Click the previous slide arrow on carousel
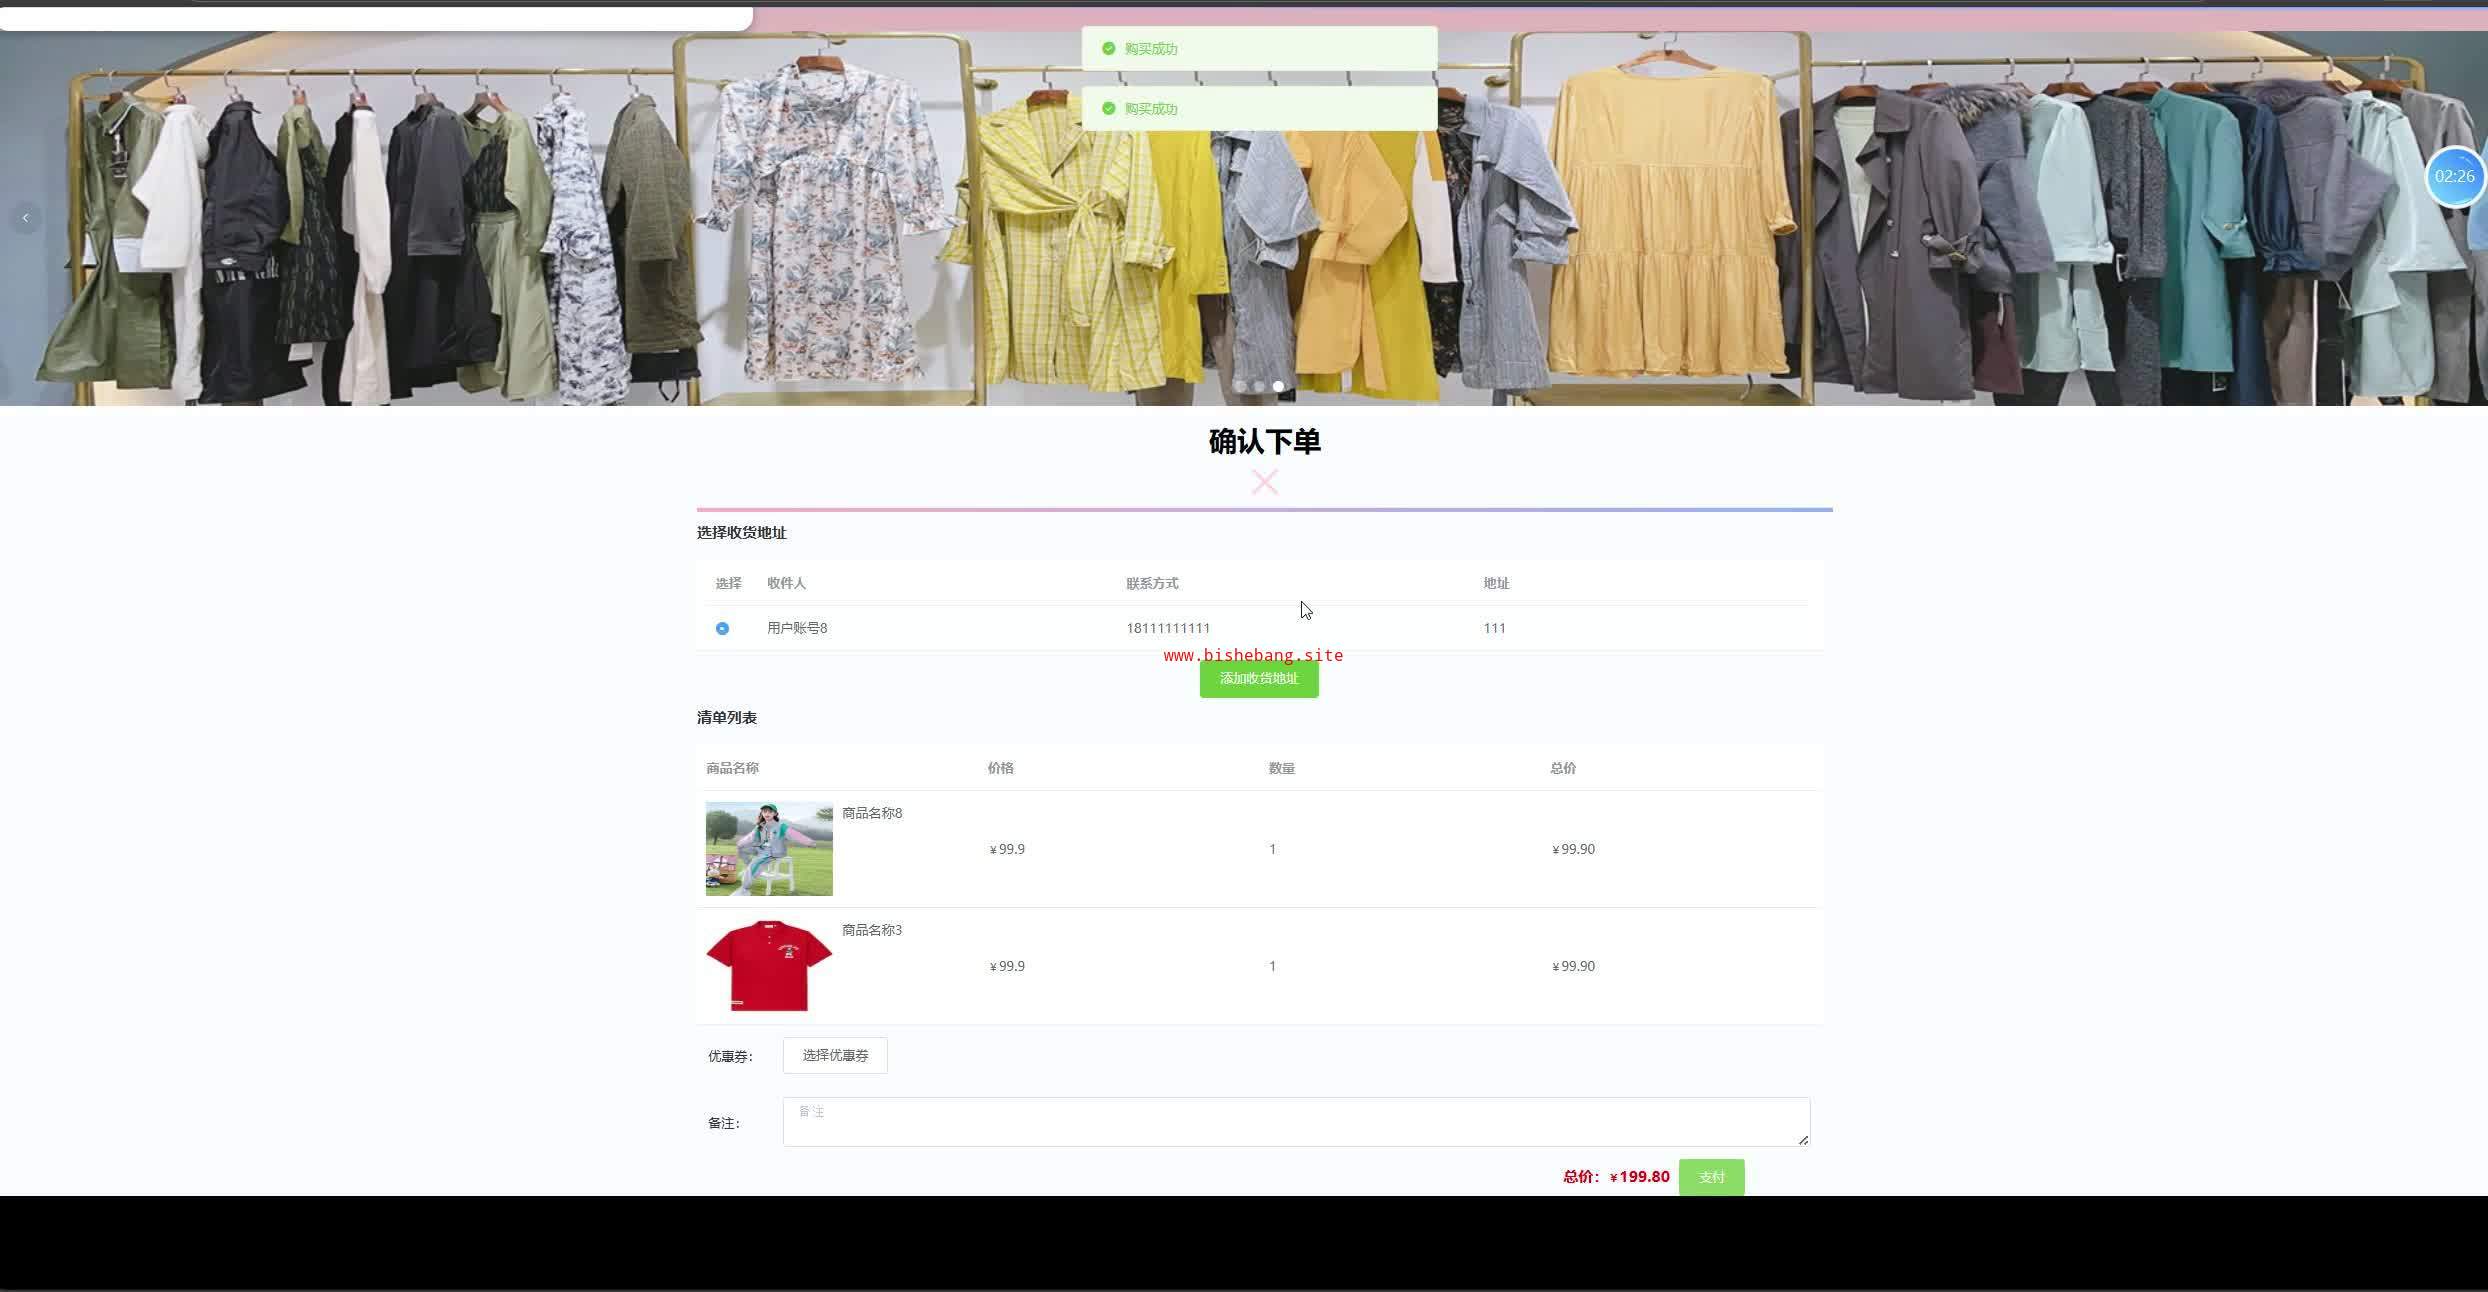Image resolution: width=2488 pixels, height=1292 pixels. point(25,217)
